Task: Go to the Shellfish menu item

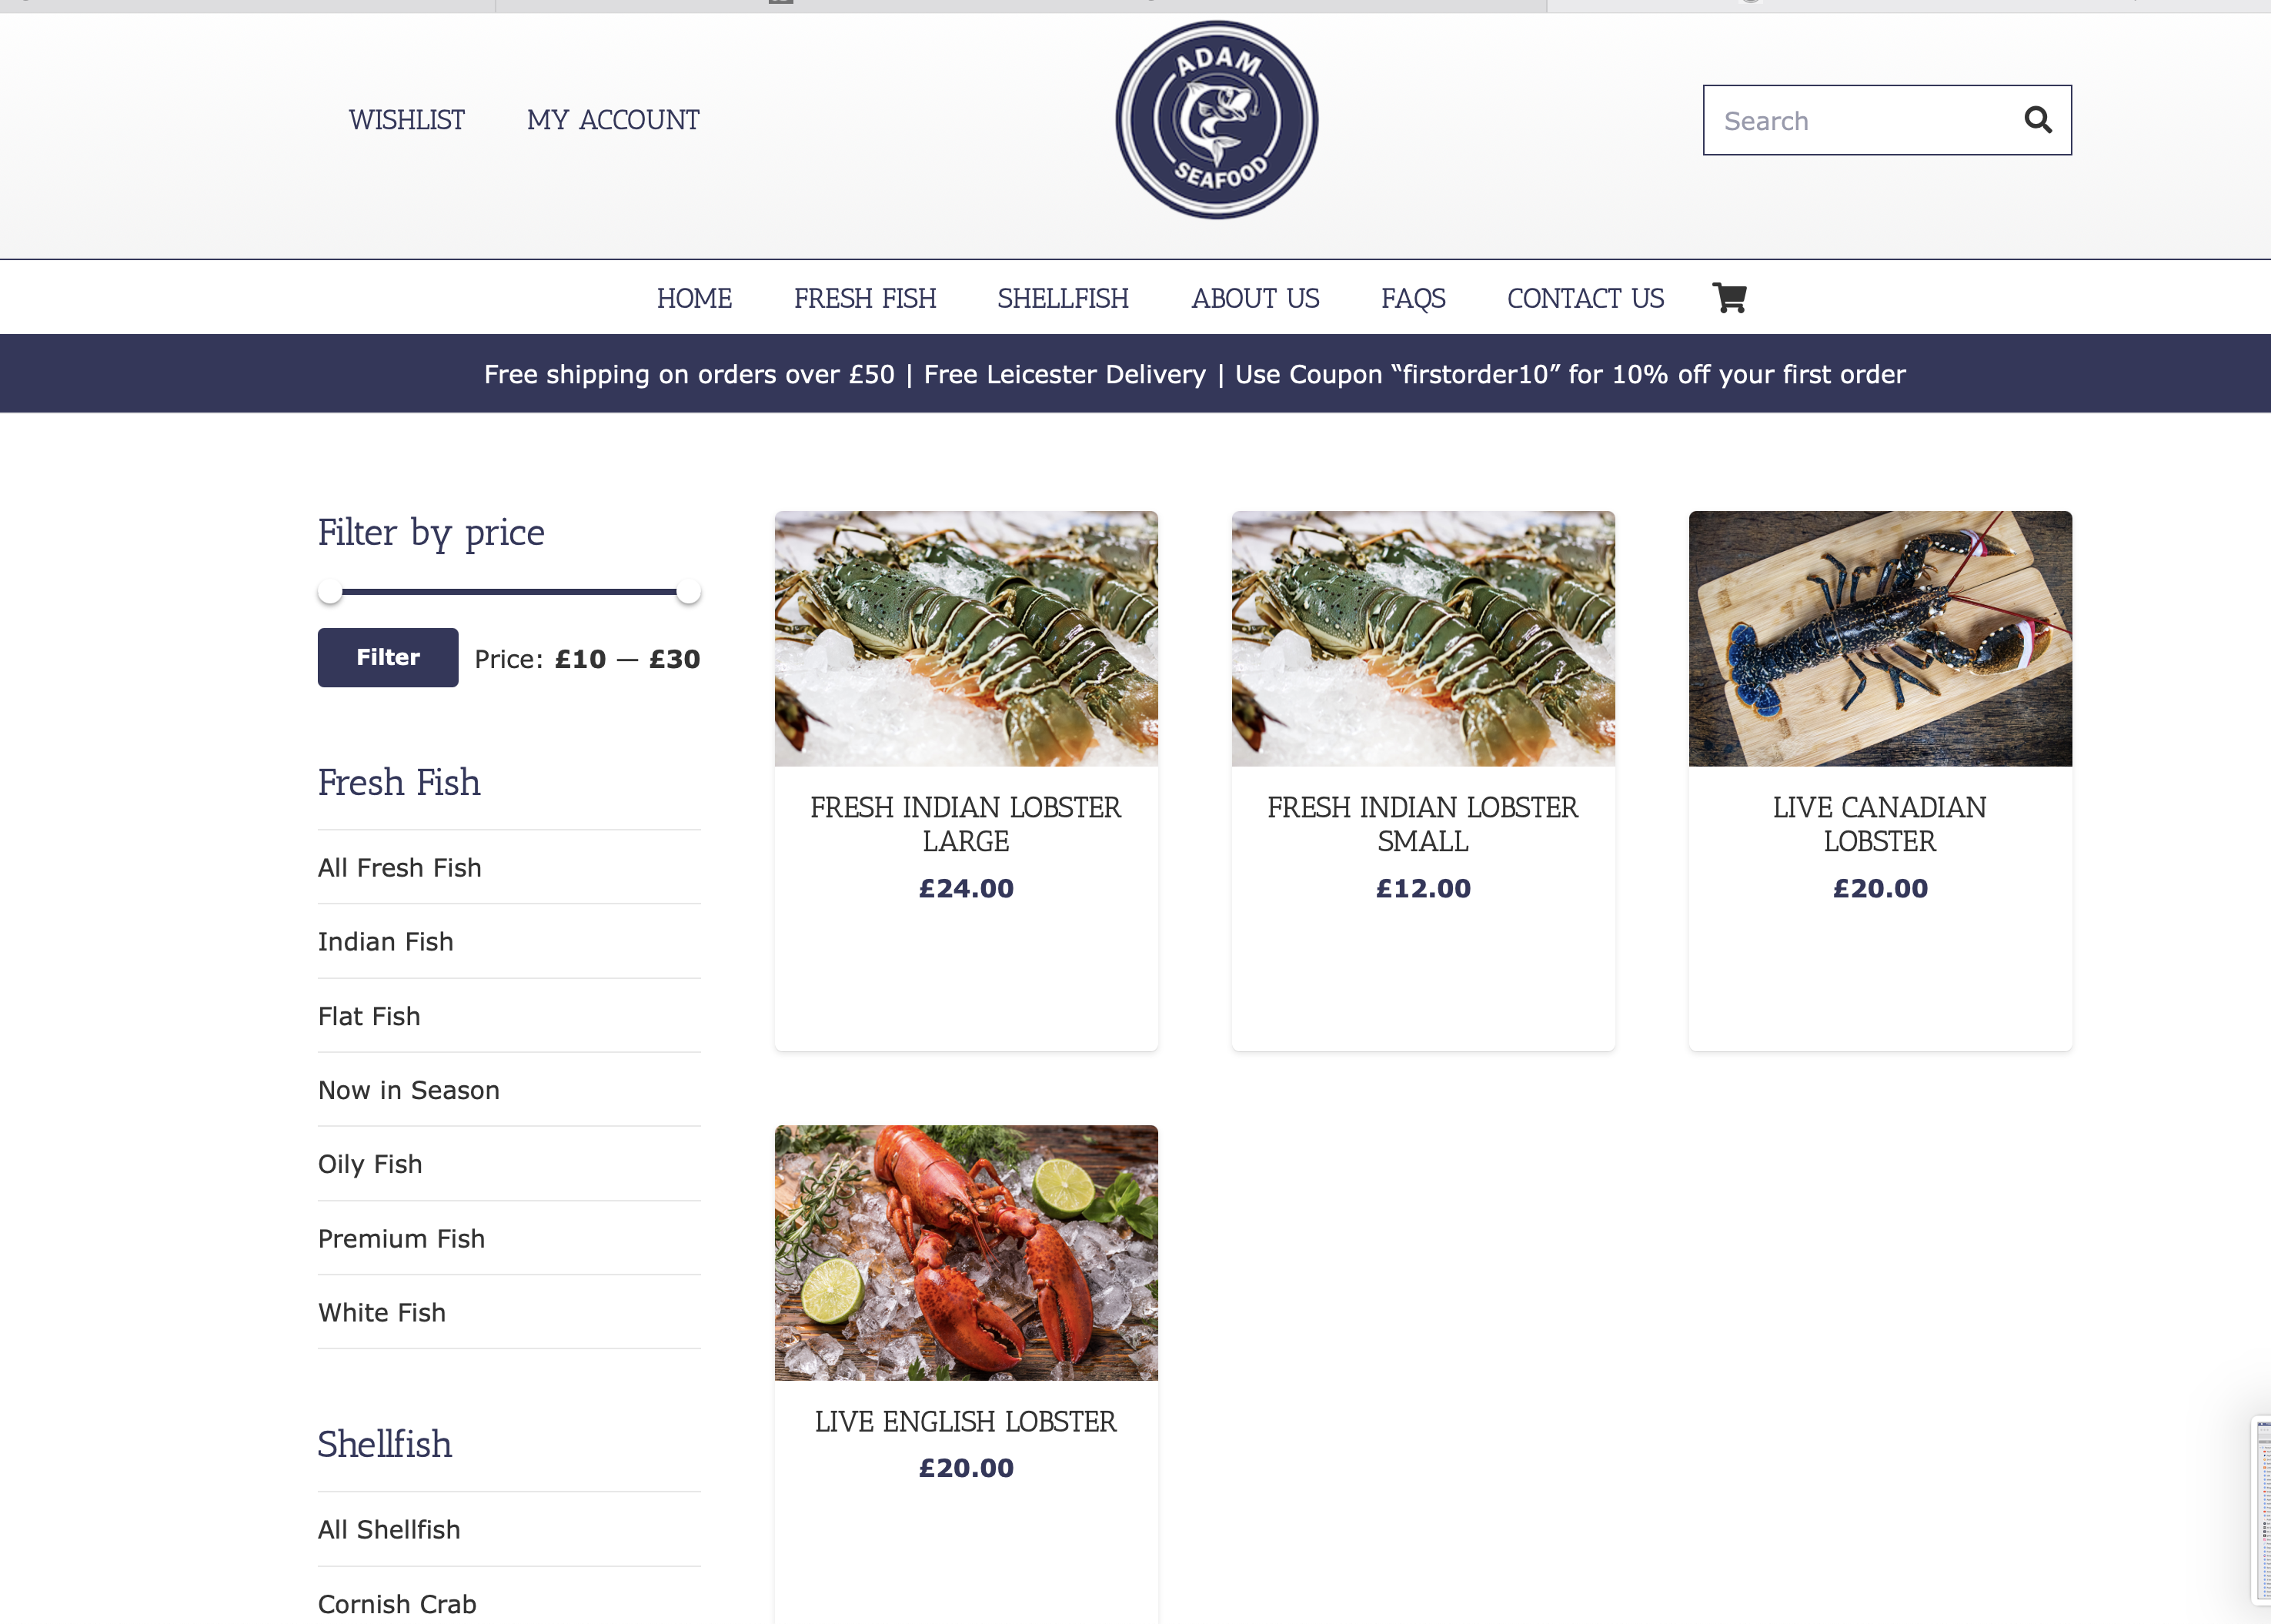Action: [x=1063, y=298]
